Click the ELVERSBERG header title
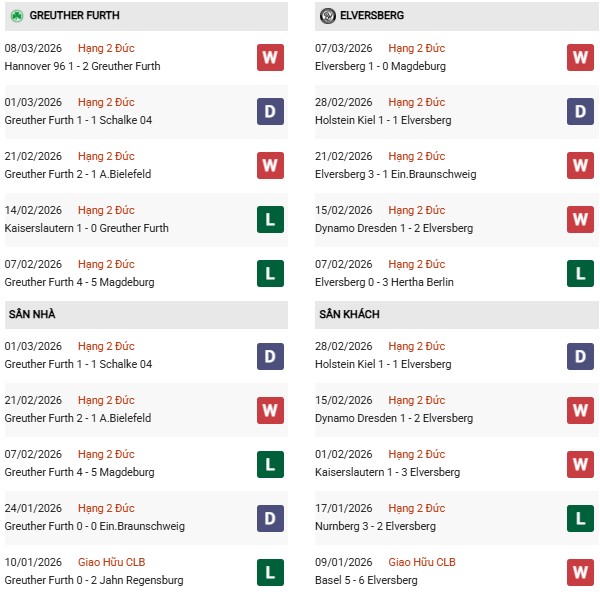This screenshot has width=600, height=592. pos(377,16)
